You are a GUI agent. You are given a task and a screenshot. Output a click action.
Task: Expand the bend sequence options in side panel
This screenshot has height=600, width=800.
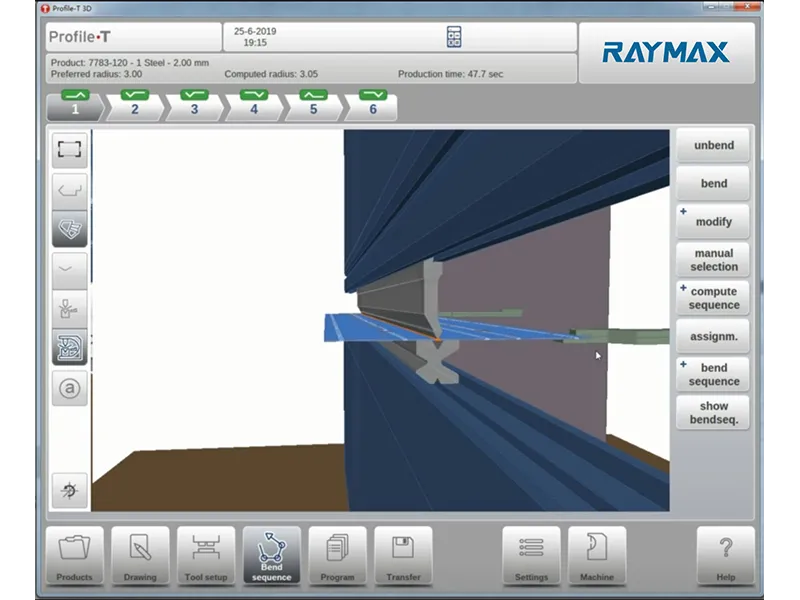pos(713,374)
